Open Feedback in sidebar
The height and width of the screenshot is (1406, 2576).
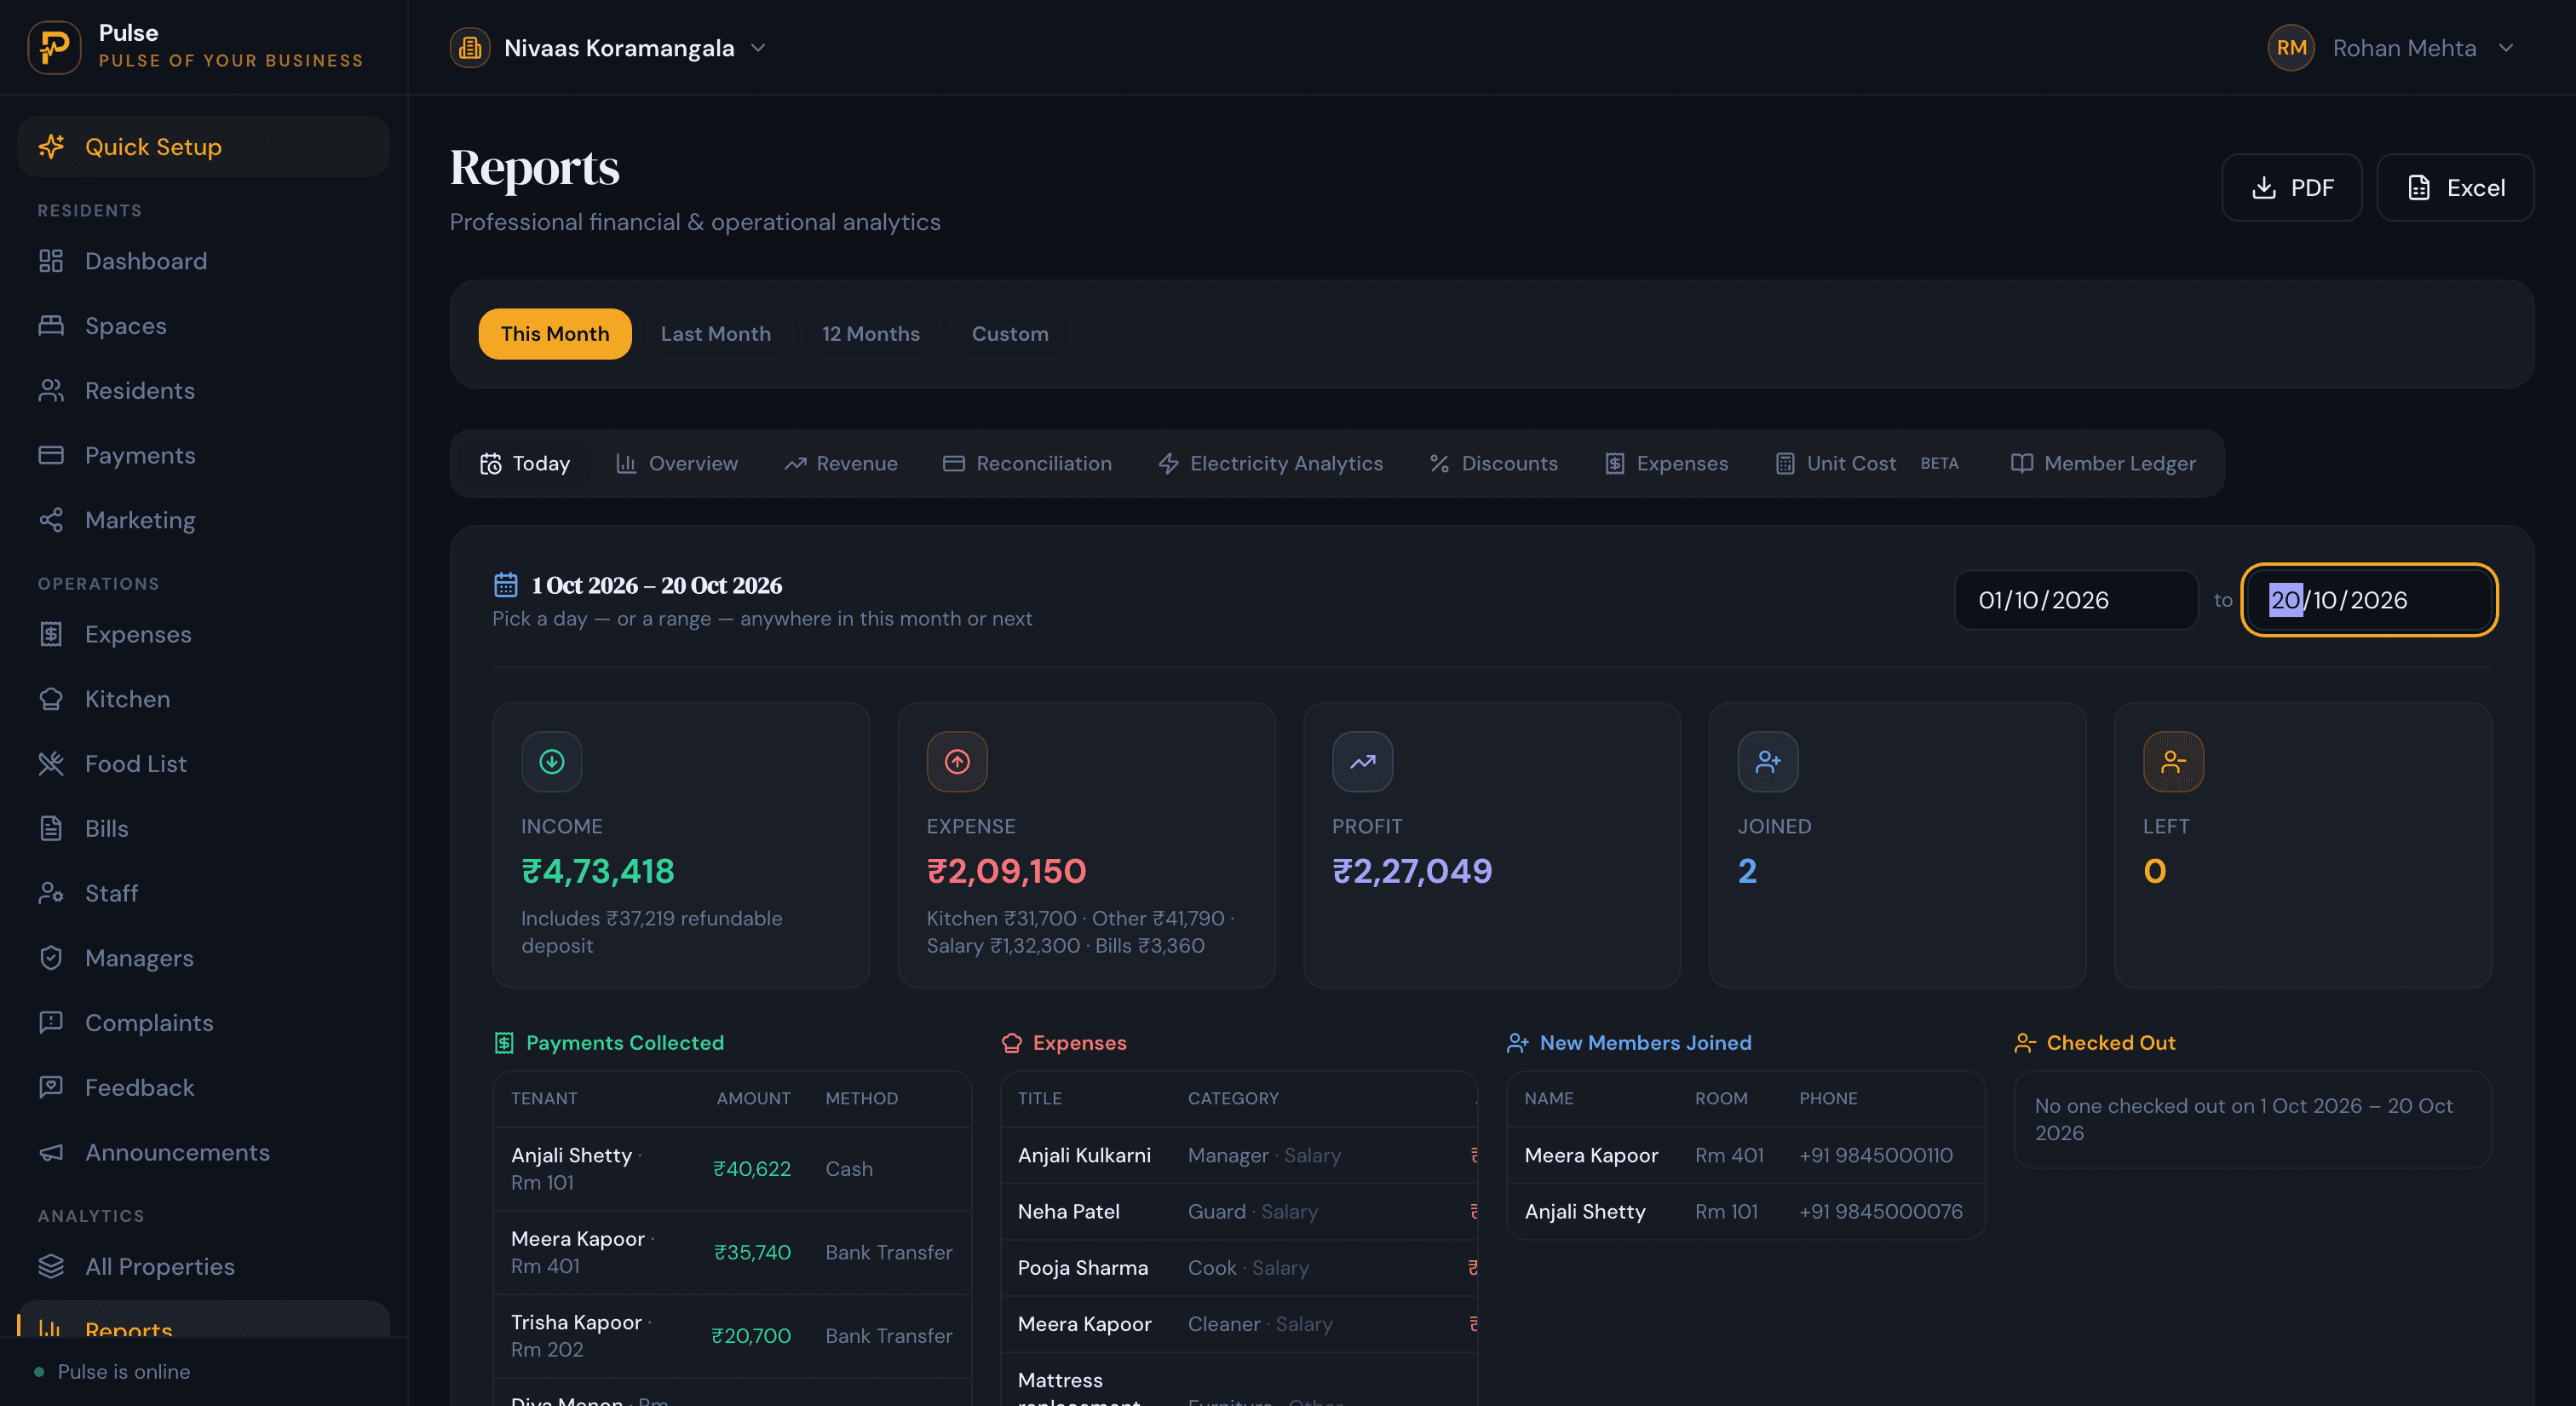[203, 1088]
